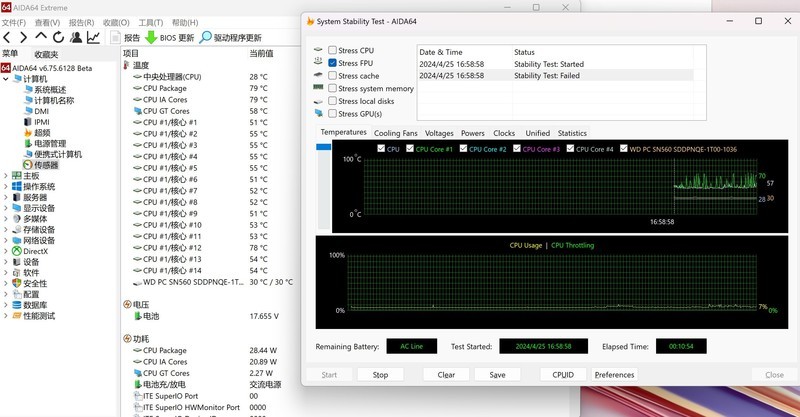Select IPMI item in tree
The width and height of the screenshot is (800, 417).
tap(42, 122)
